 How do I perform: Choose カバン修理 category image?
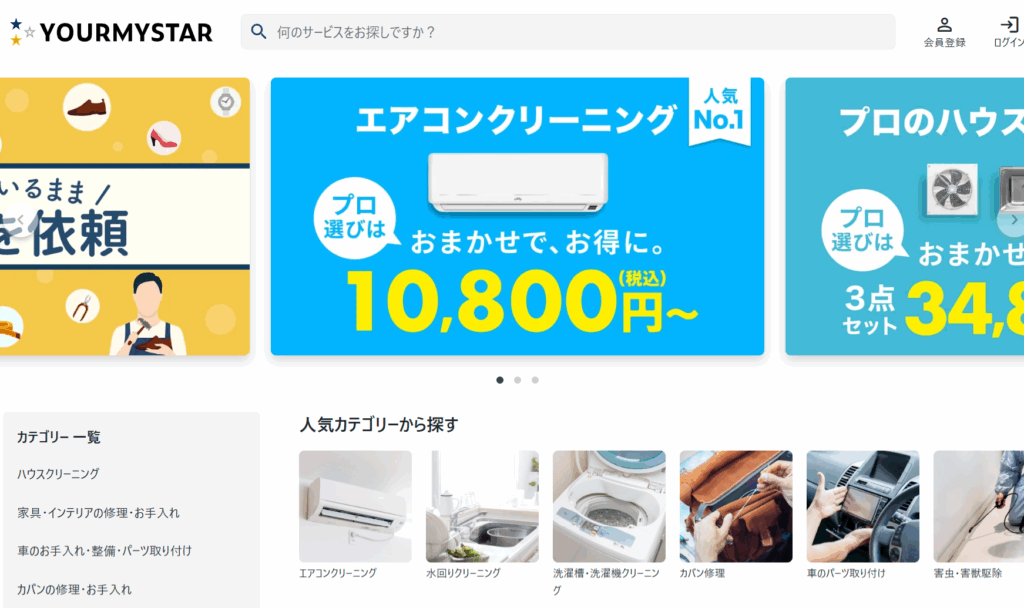pyautogui.click(x=736, y=506)
